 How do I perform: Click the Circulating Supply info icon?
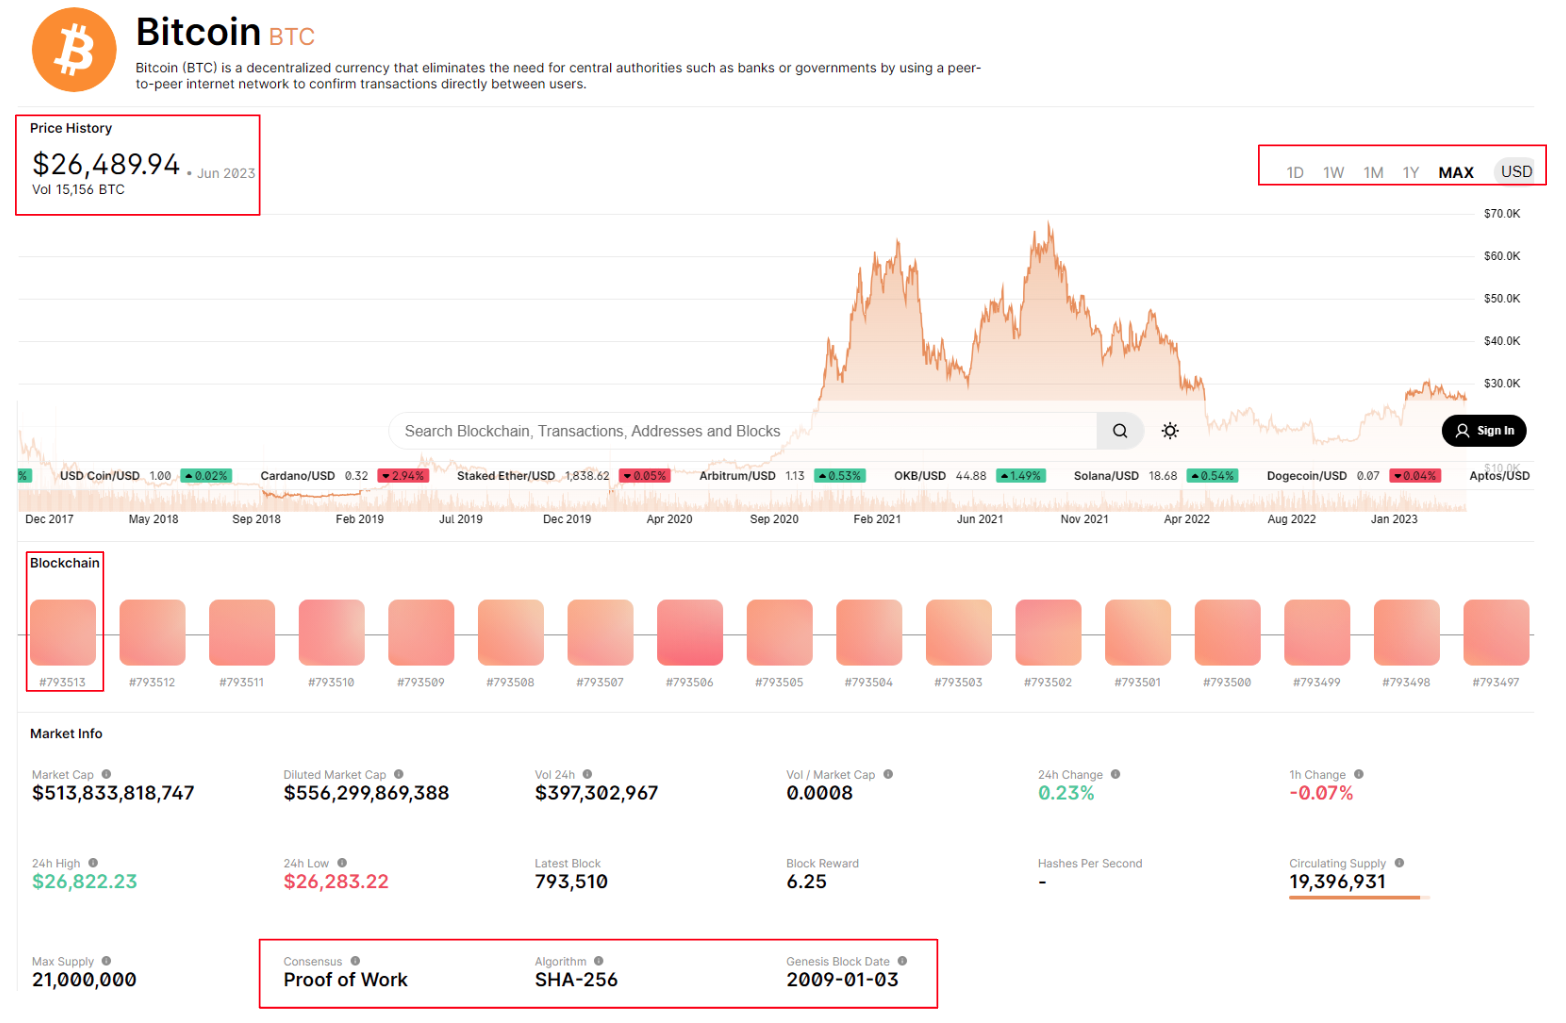pyautogui.click(x=1399, y=862)
